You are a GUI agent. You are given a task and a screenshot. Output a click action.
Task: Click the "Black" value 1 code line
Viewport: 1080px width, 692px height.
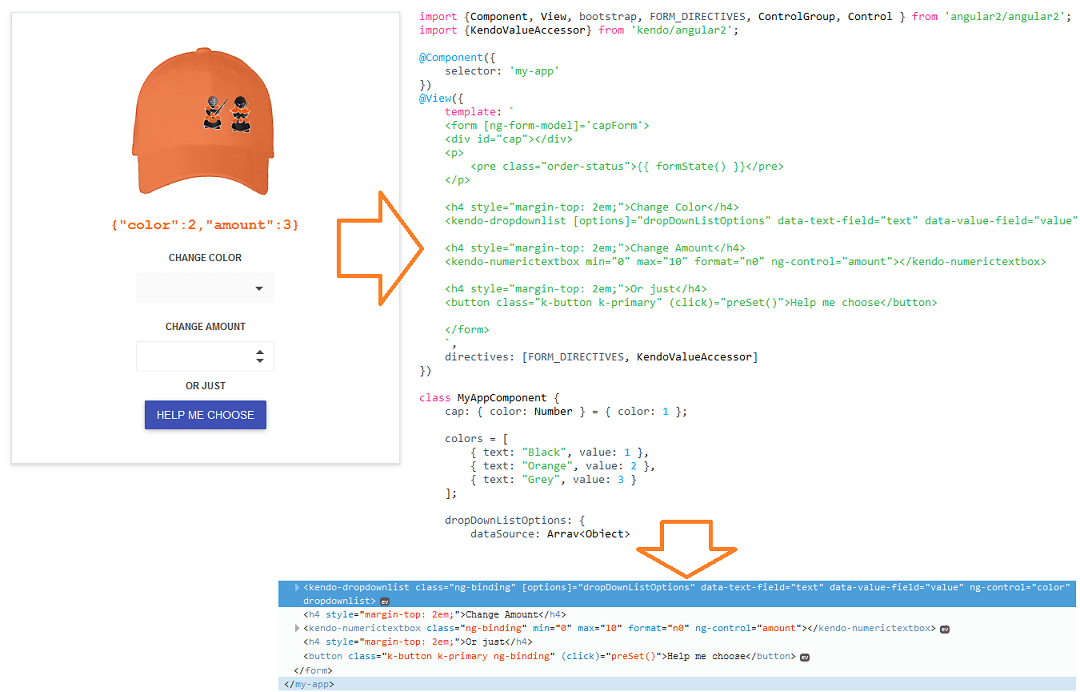(560, 452)
